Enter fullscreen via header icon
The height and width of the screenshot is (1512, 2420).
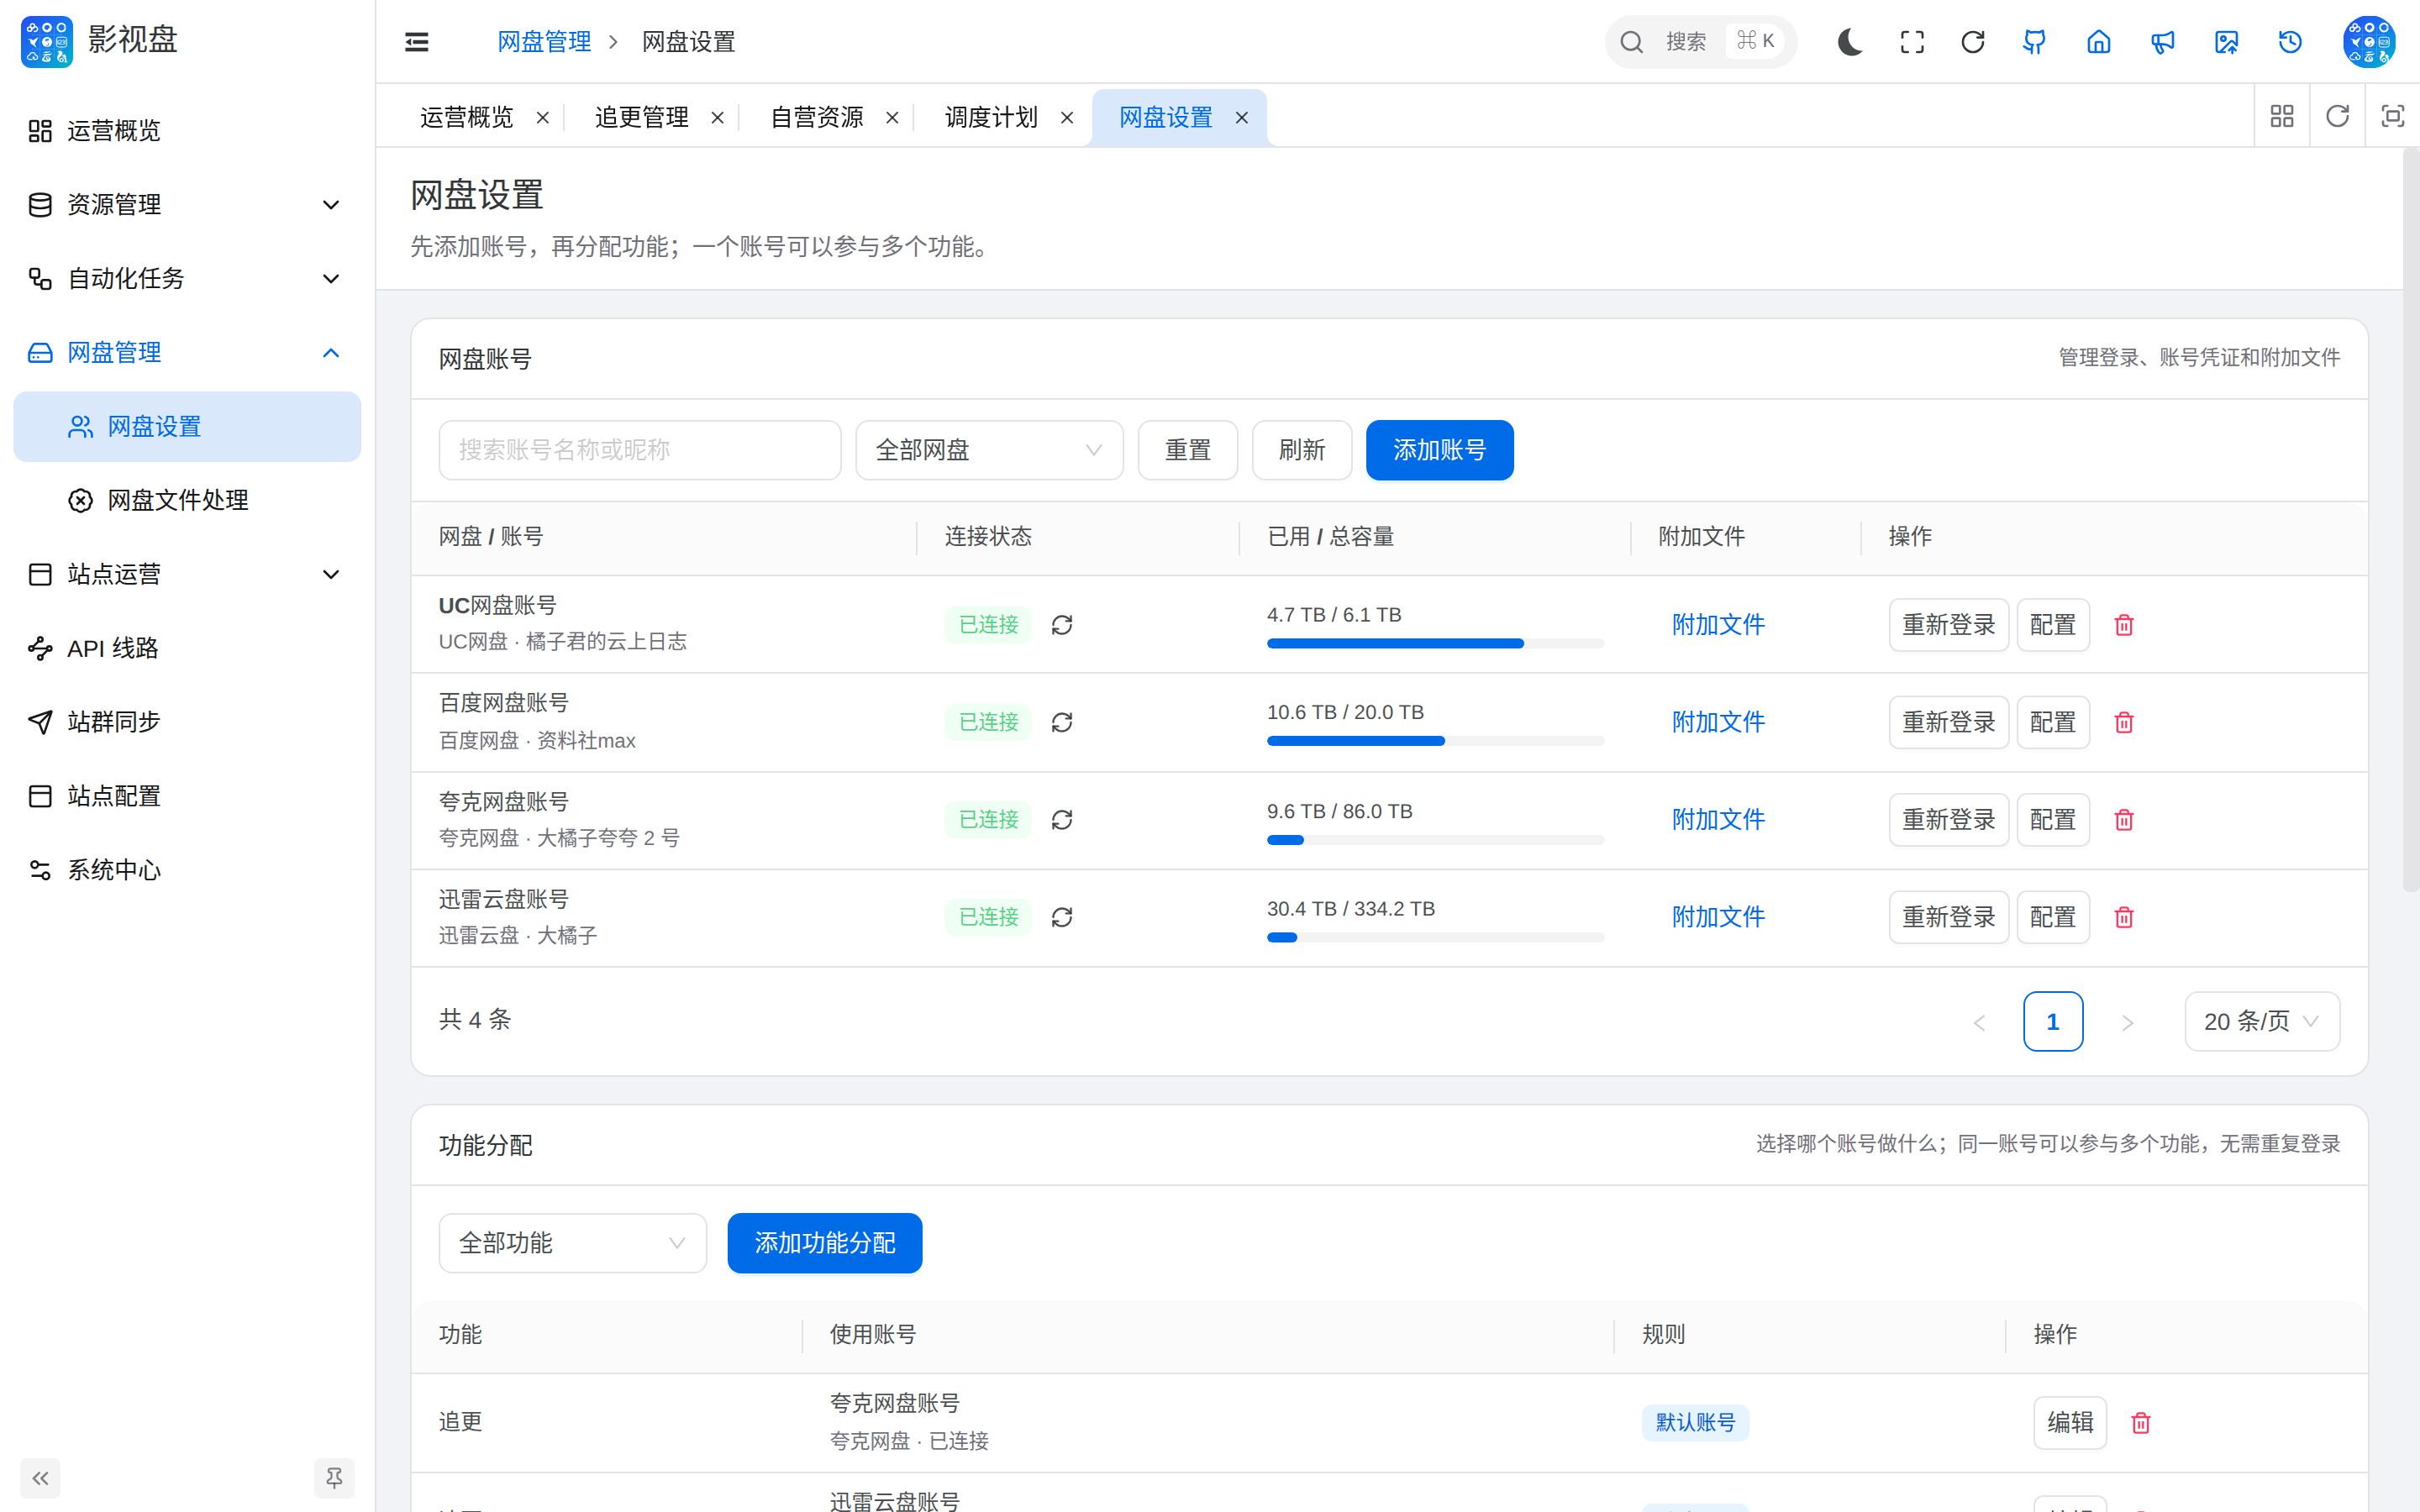(1912, 41)
